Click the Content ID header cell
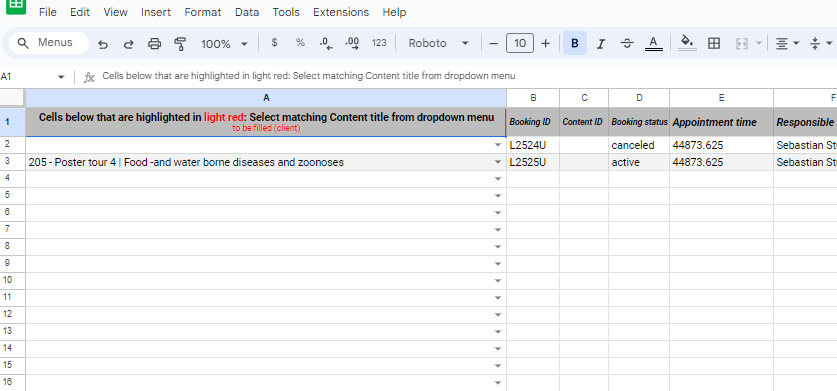 pyautogui.click(x=584, y=122)
